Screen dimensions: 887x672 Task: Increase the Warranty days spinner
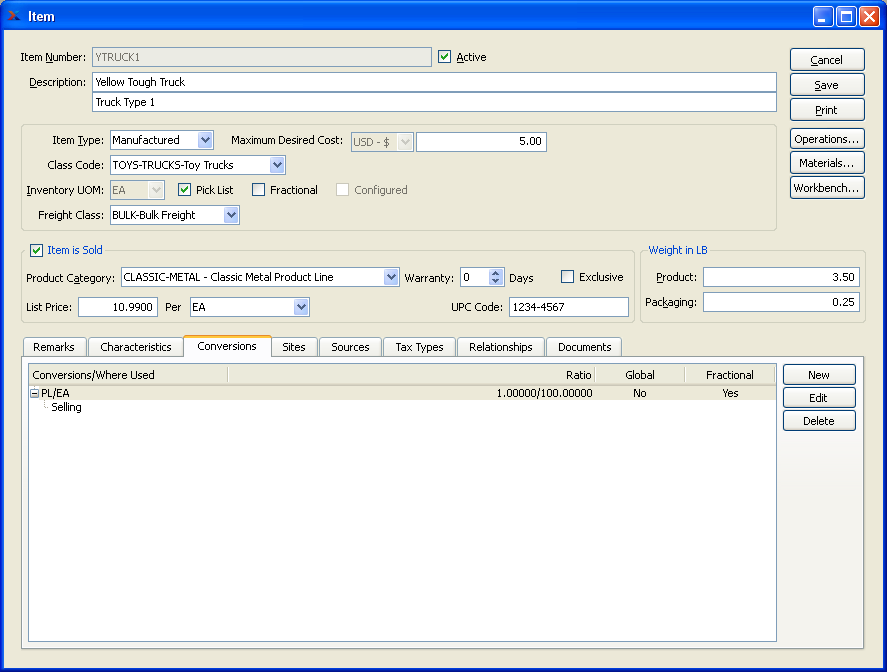(496, 273)
